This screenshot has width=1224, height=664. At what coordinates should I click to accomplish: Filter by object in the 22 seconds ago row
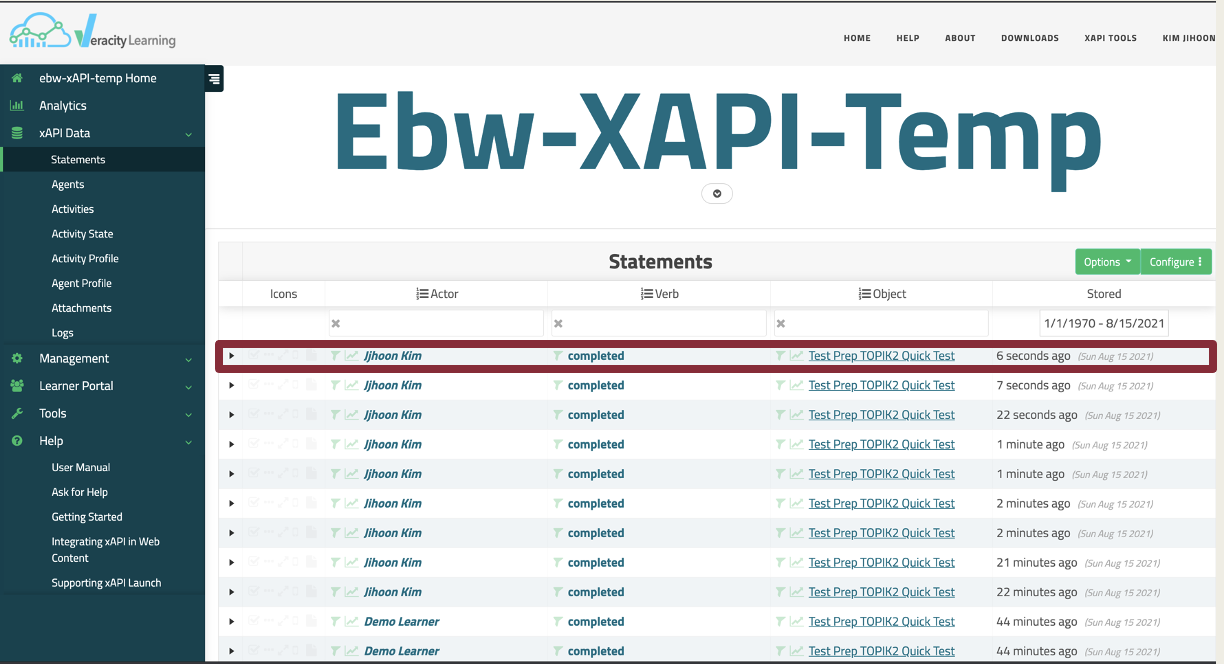click(781, 415)
